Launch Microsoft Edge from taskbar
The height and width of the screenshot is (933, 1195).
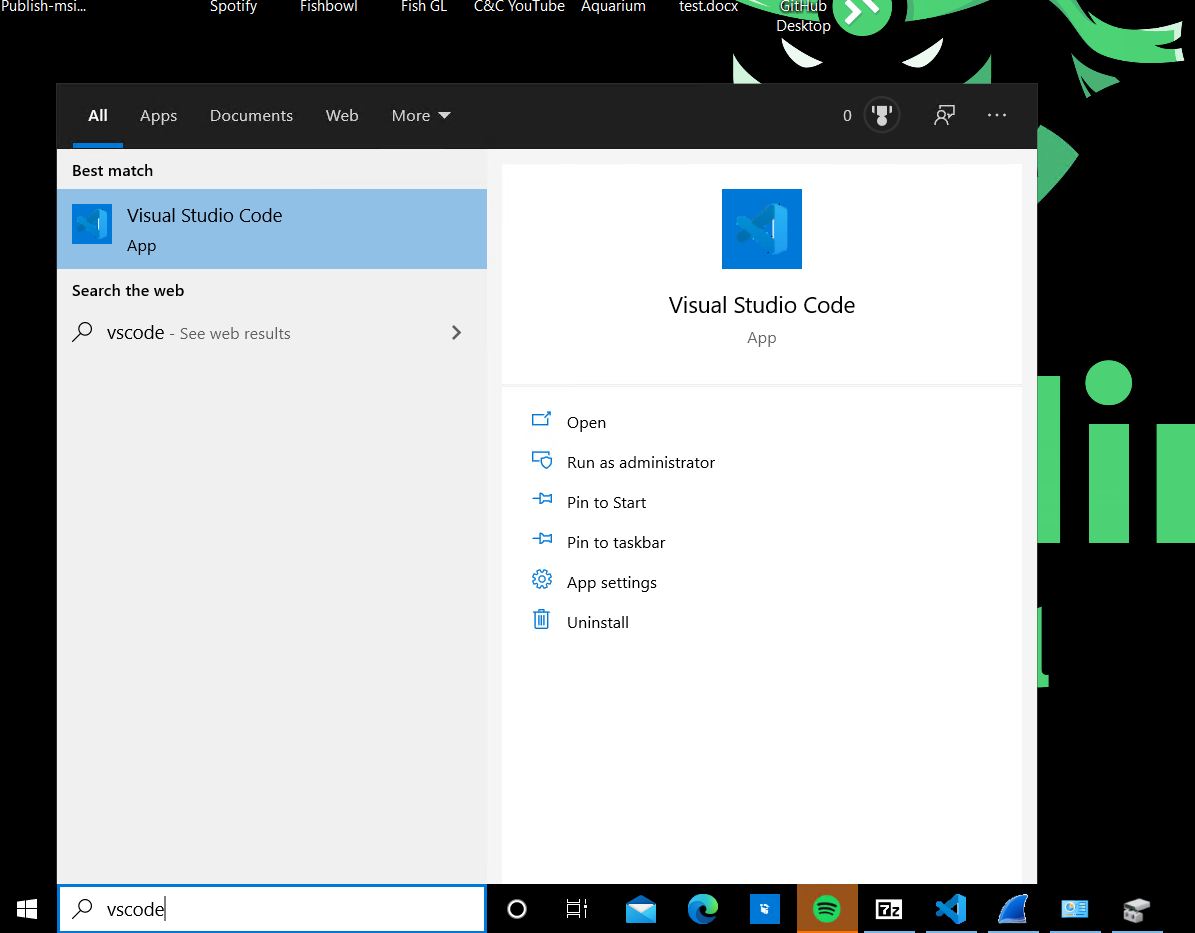[703, 909]
